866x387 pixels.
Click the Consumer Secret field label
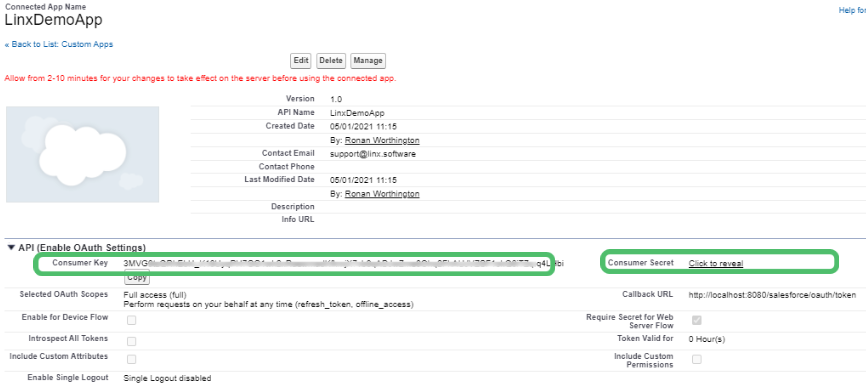pos(641,263)
